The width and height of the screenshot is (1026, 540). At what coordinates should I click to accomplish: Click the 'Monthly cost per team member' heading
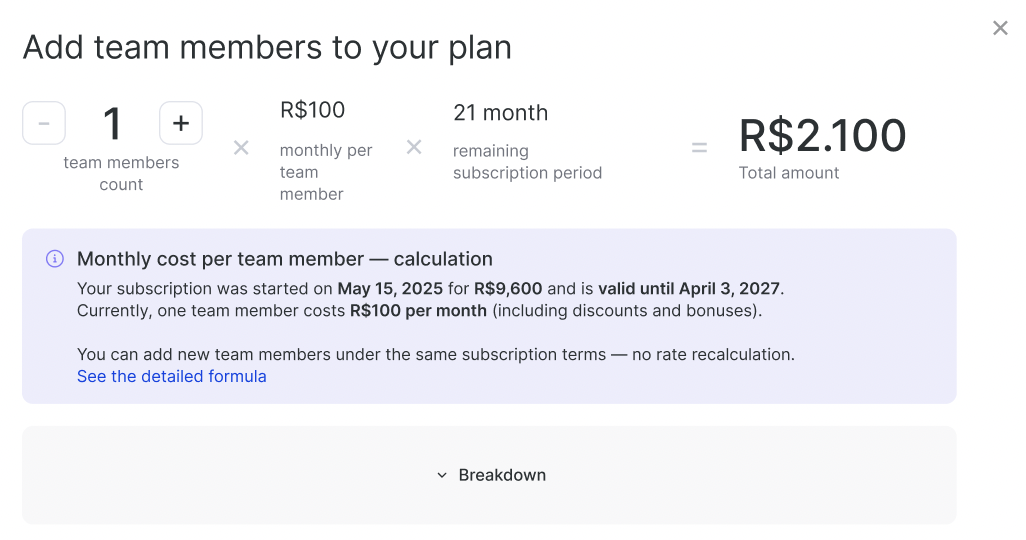click(x=284, y=259)
